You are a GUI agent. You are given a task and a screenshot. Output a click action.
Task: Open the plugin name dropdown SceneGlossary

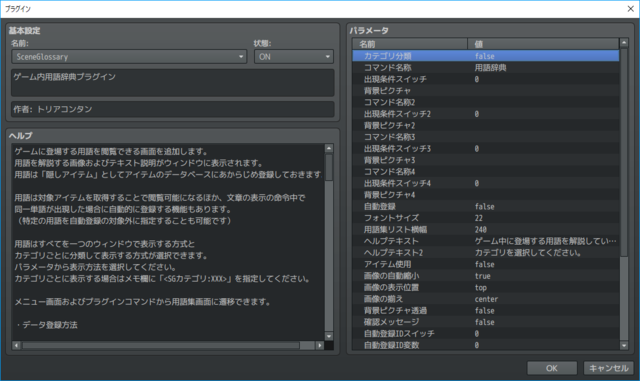pos(129,57)
